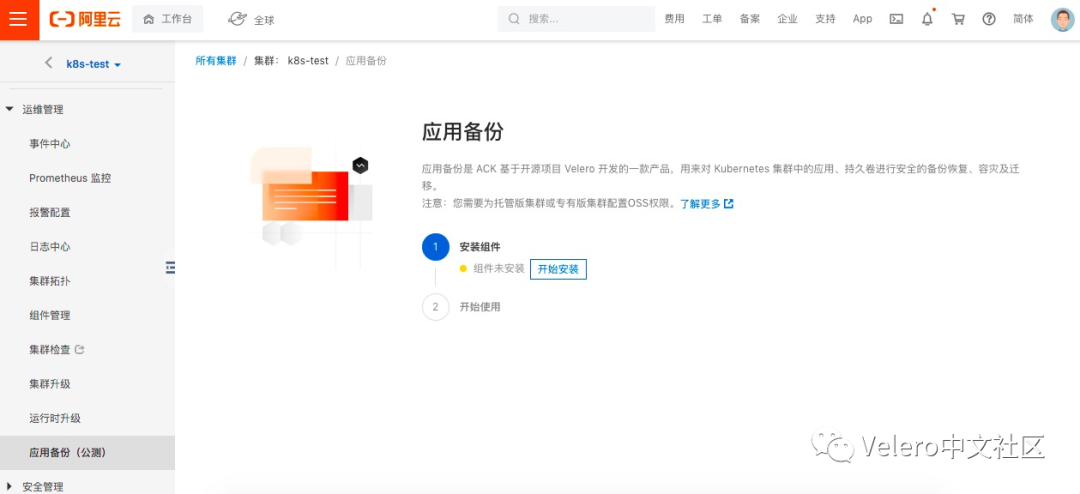This screenshot has height=494, width=1080.
Task: Open 运行时升级 in sidebar
Action: [x=55, y=419]
